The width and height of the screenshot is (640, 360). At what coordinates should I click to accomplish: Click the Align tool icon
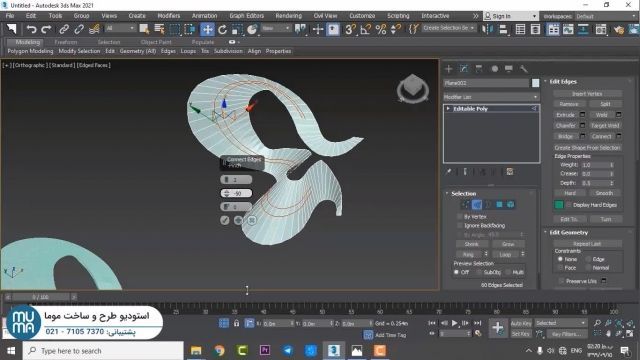click(x=503, y=29)
